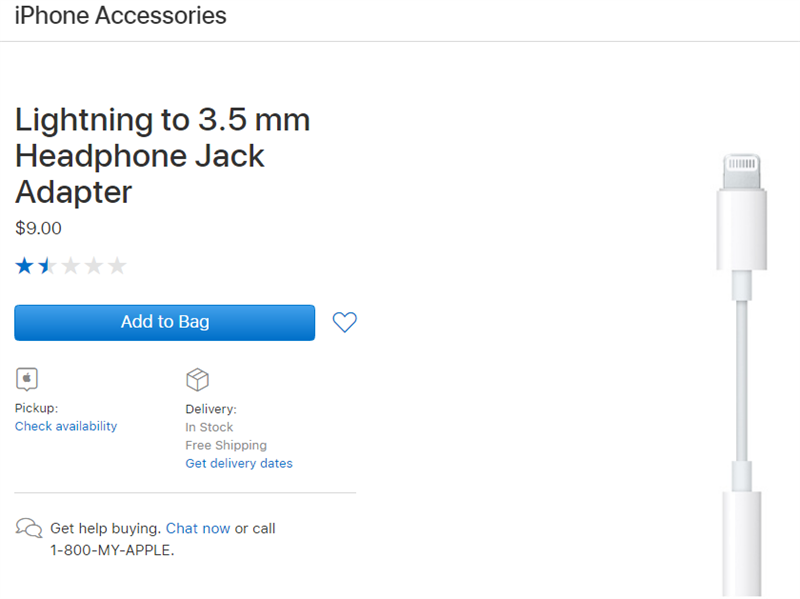Click the $9.00 price label
This screenshot has height=599, width=800.
pyautogui.click(x=38, y=228)
